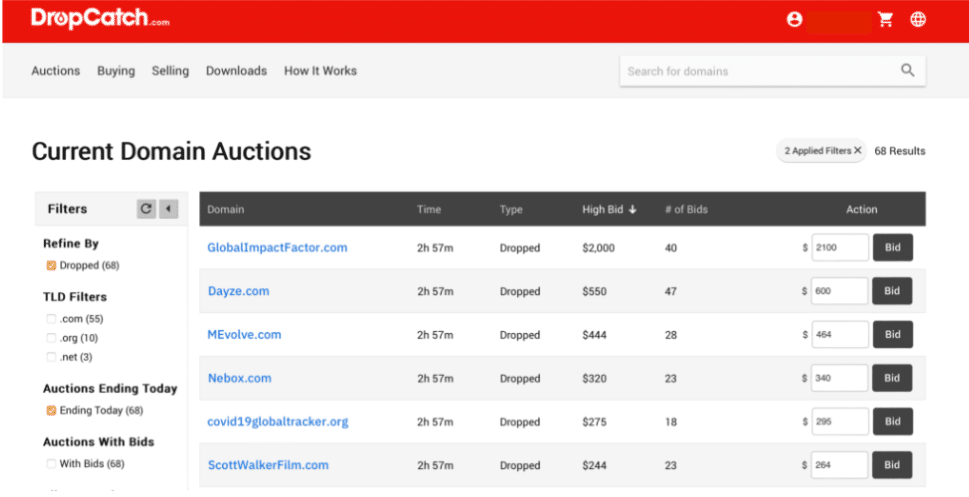Screen dimensions: 969x497
Task: Click the 40 bids count cell
Action: click(671, 248)
